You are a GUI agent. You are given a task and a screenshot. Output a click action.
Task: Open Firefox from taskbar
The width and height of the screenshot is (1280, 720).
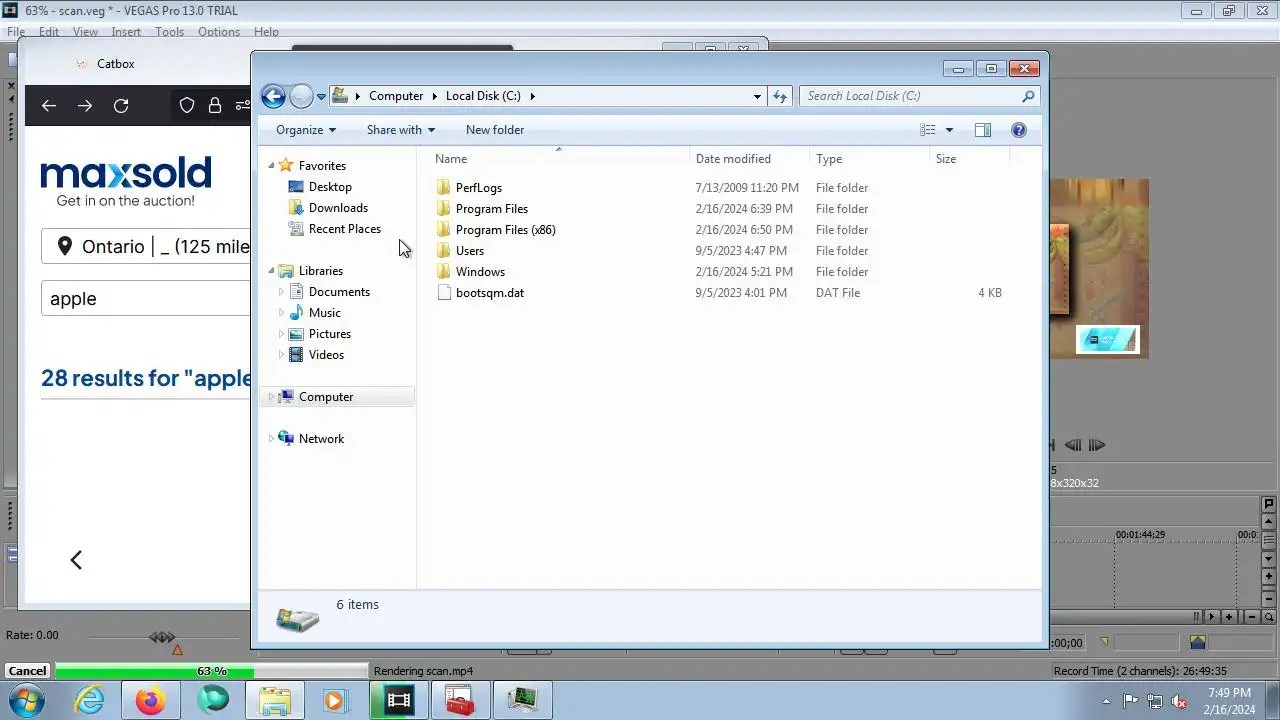tap(151, 700)
